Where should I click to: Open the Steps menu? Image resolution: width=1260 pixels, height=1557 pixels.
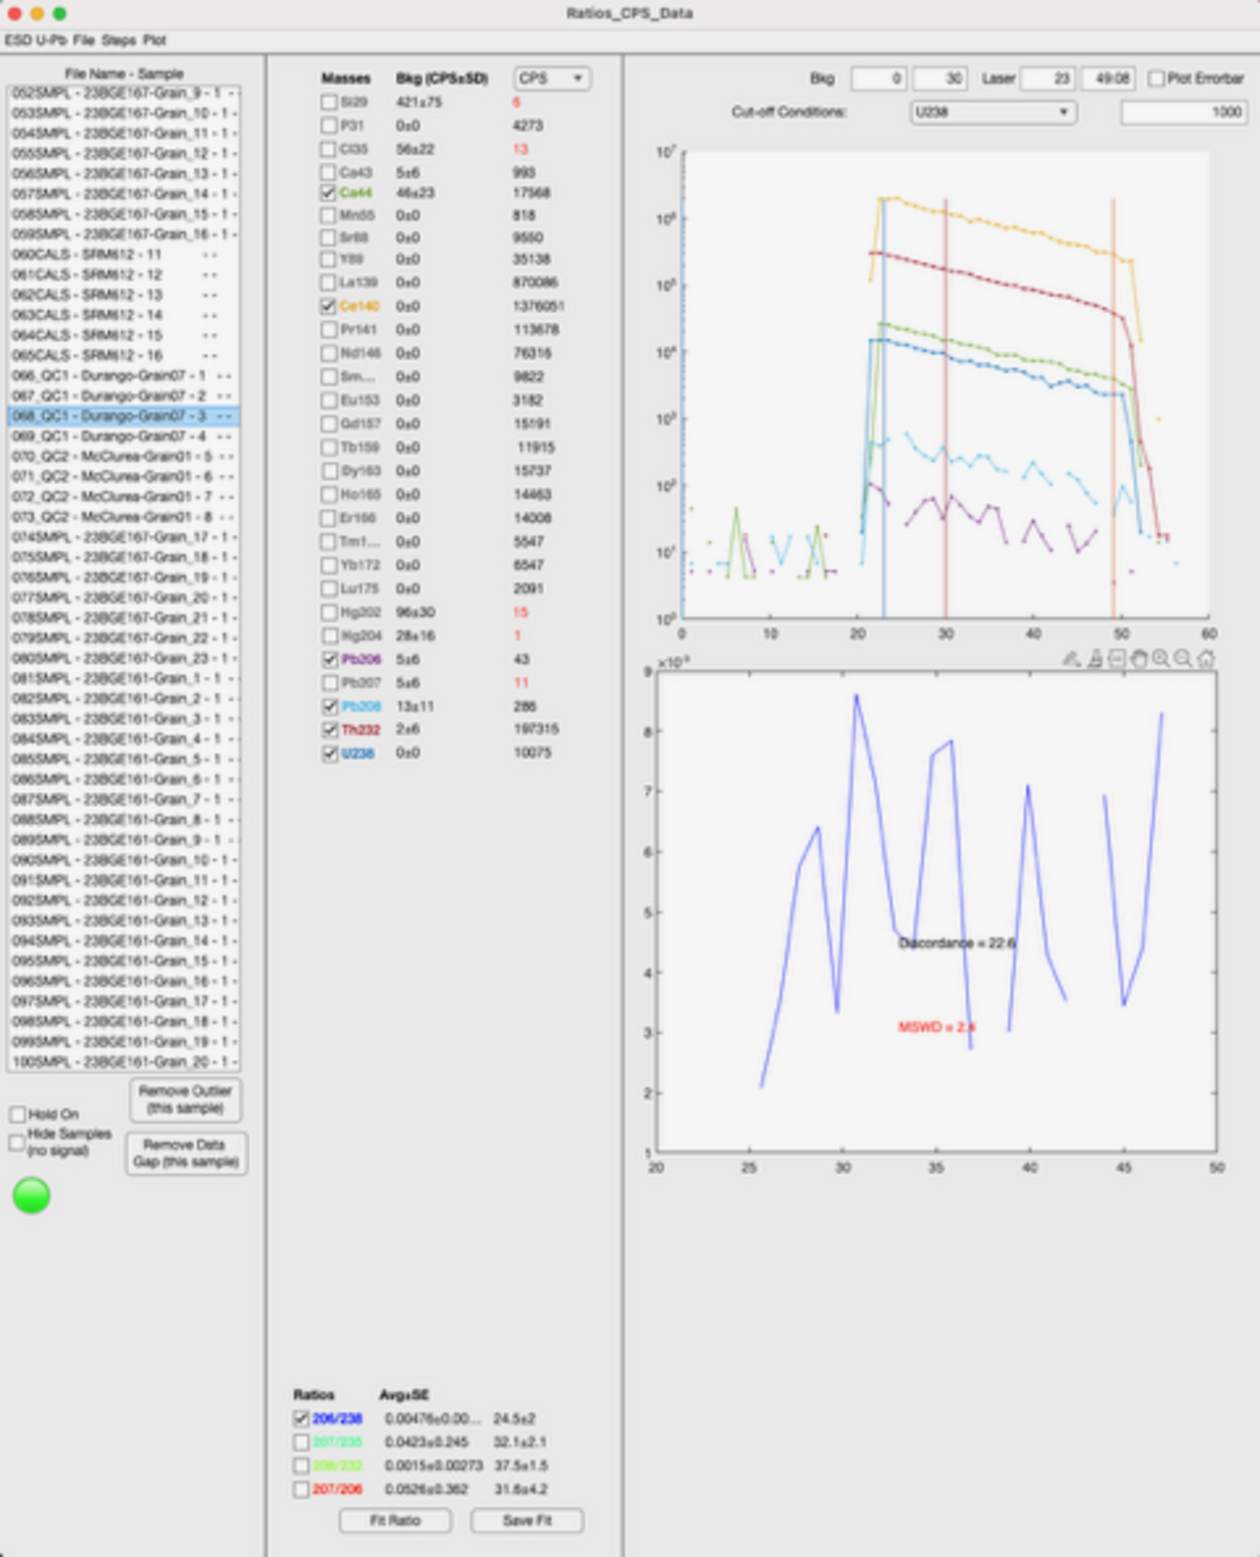[x=118, y=40]
